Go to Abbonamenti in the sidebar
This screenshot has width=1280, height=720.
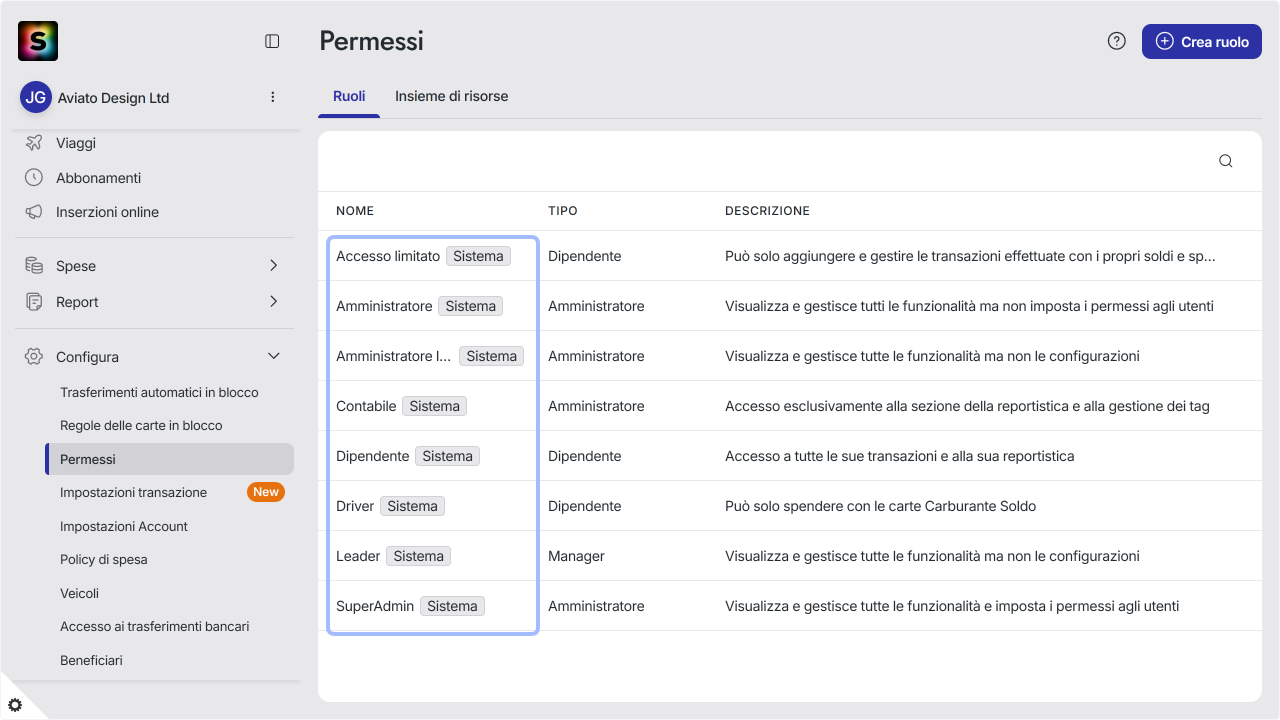tap(98, 178)
